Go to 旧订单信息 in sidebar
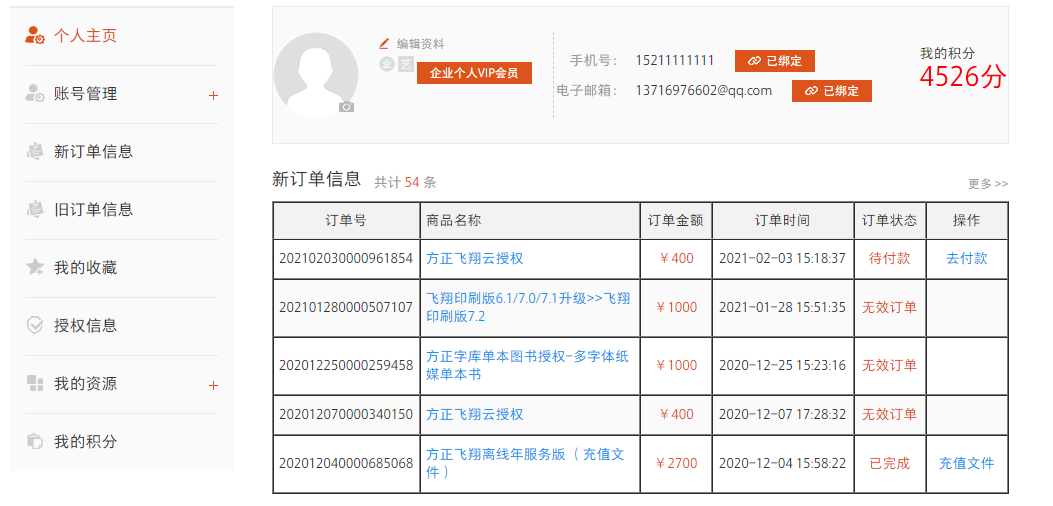This screenshot has width=1053, height=506. click(93, 210)
